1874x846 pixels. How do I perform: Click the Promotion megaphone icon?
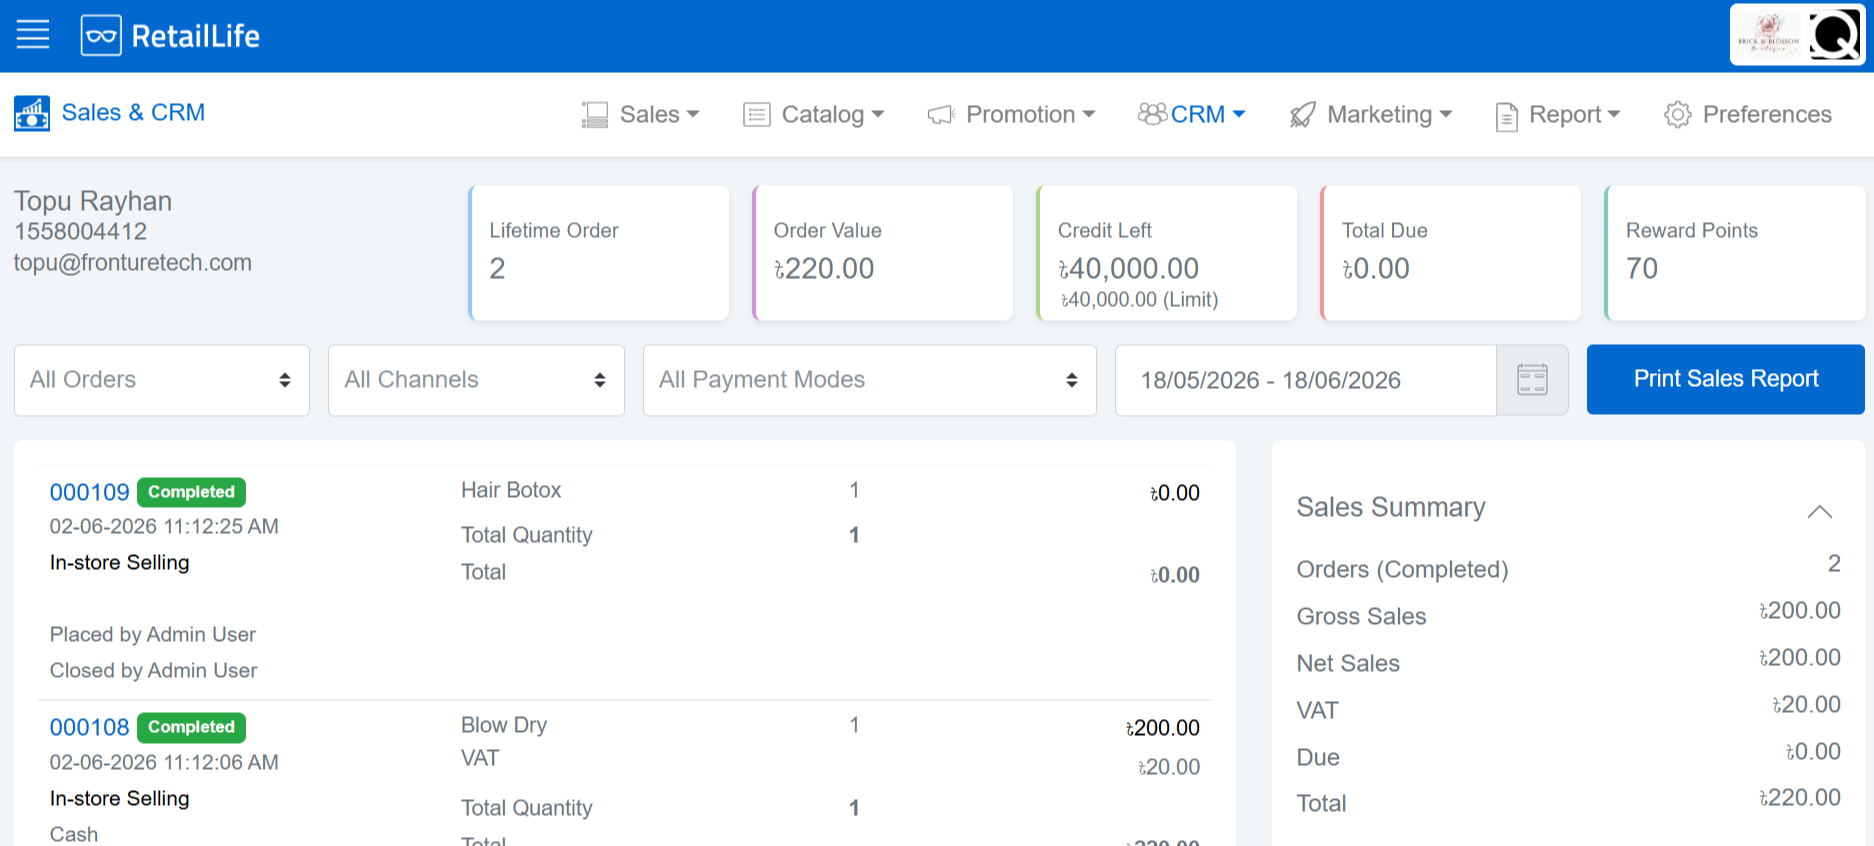click(941, 115)
